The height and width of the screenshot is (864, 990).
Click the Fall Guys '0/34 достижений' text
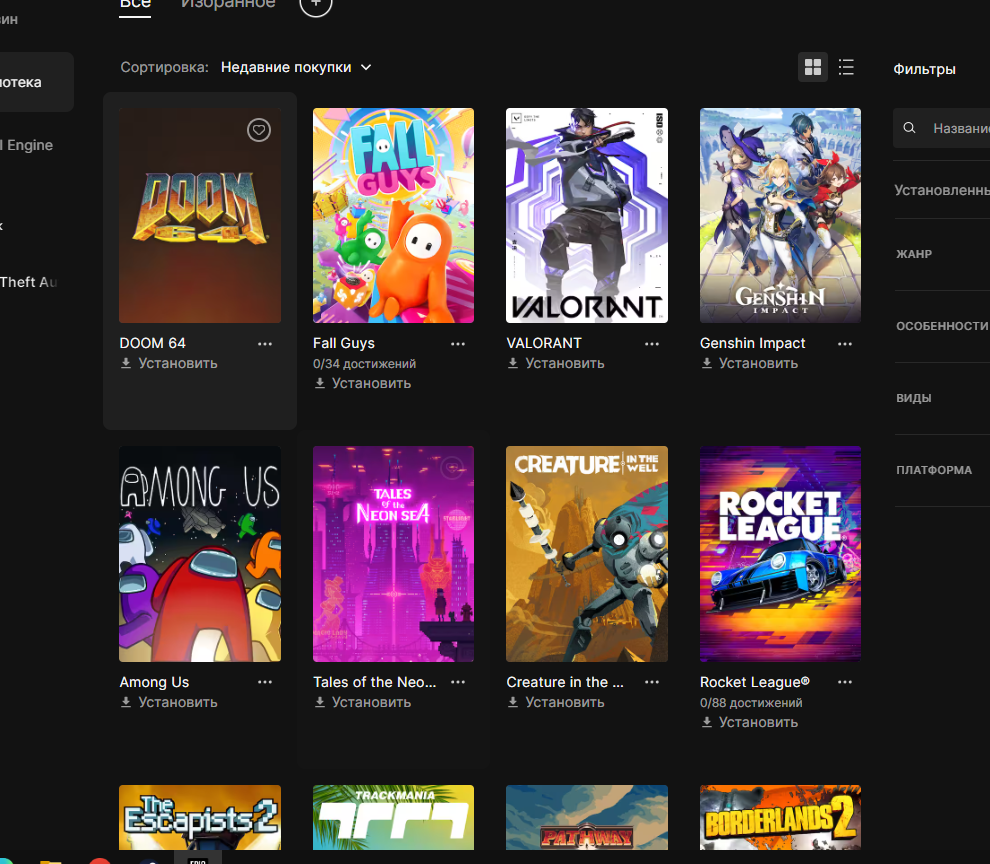pyautogui.click(x=364, y=364)
